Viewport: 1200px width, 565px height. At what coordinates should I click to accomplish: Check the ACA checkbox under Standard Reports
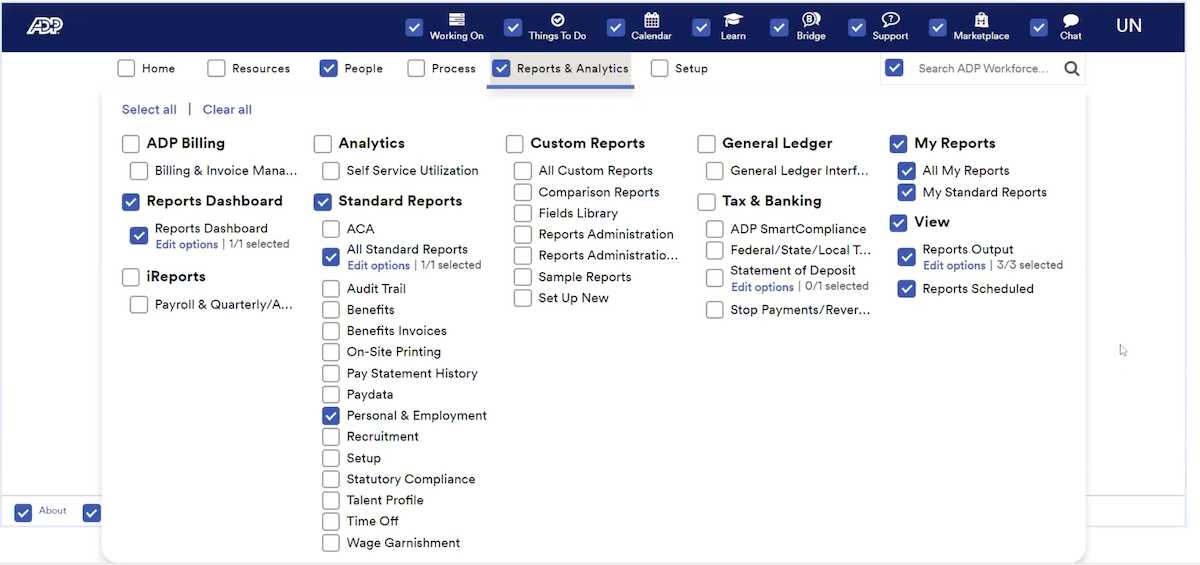331,229
